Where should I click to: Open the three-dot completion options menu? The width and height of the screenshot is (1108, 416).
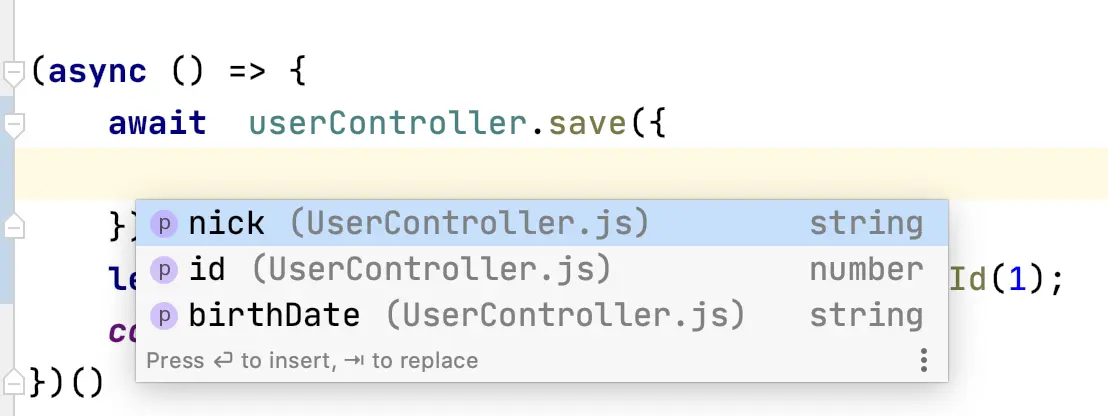923,360
